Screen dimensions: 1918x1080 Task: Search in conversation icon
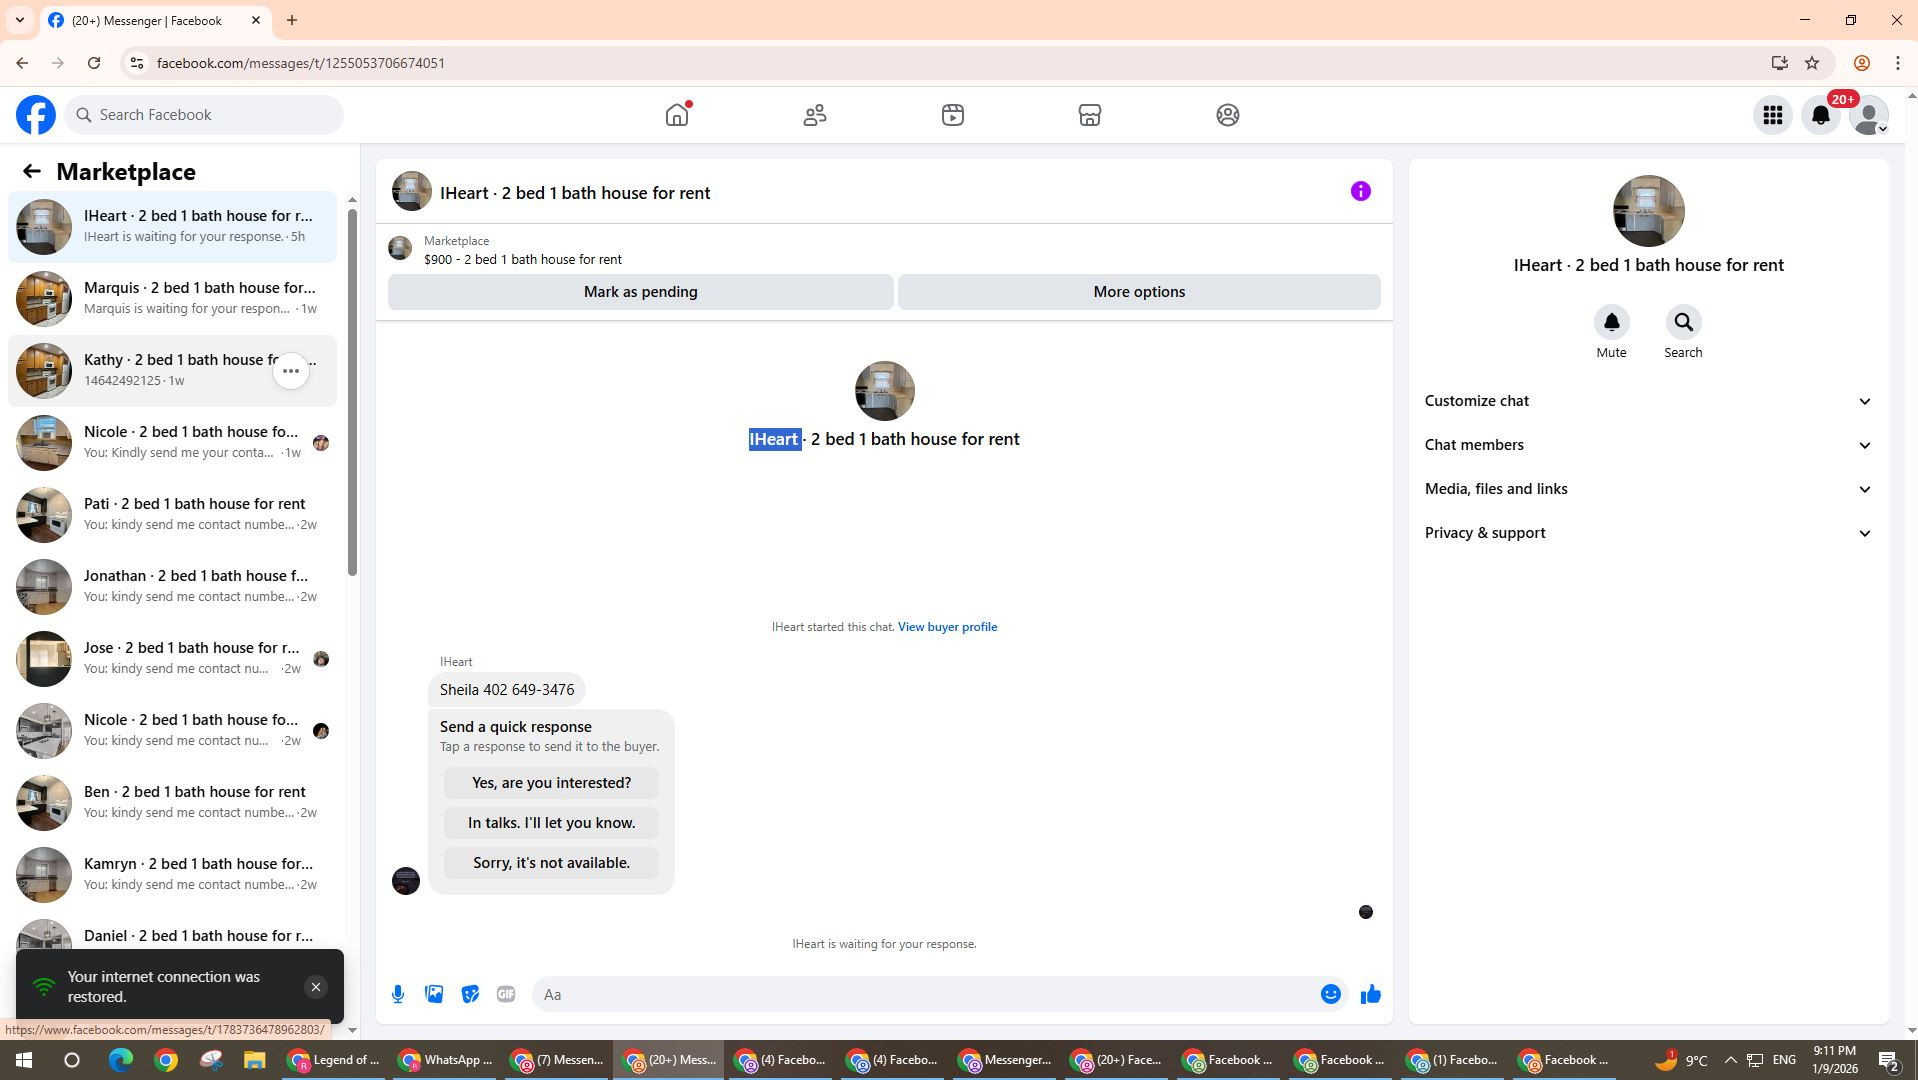tap(1683, 322)
